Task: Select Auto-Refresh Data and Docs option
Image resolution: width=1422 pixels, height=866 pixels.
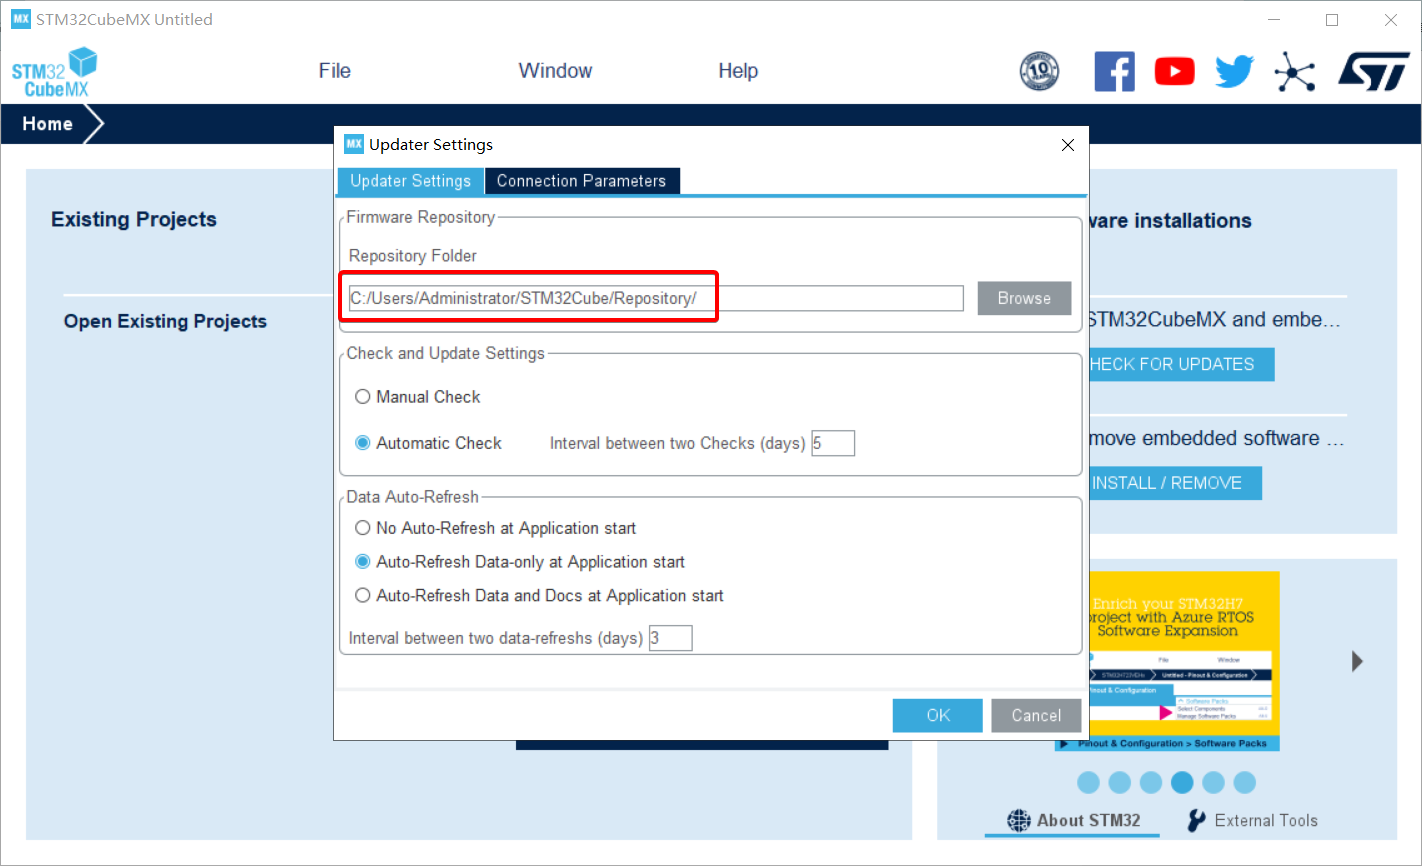Action: click(x=363, y=596)
